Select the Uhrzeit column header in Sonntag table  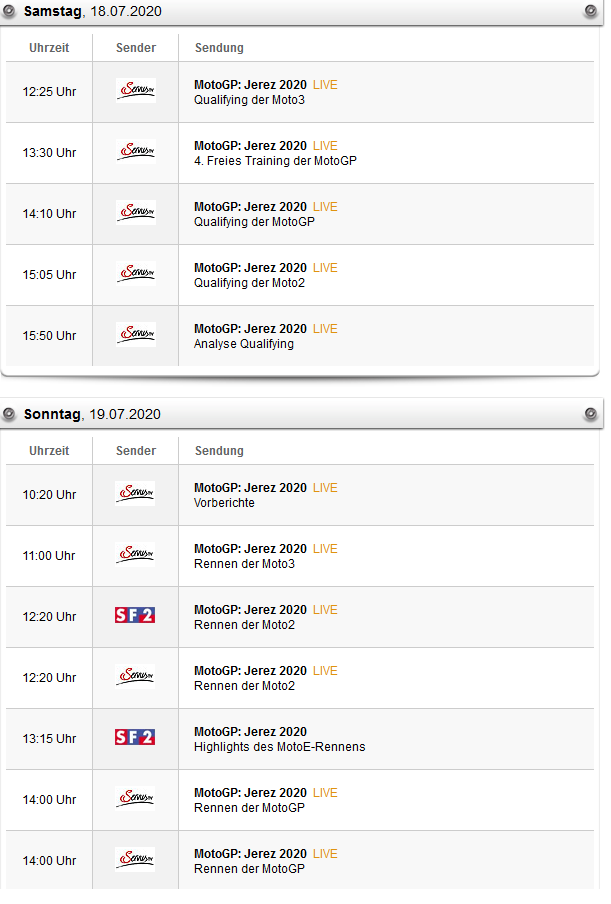coord(49,451)
